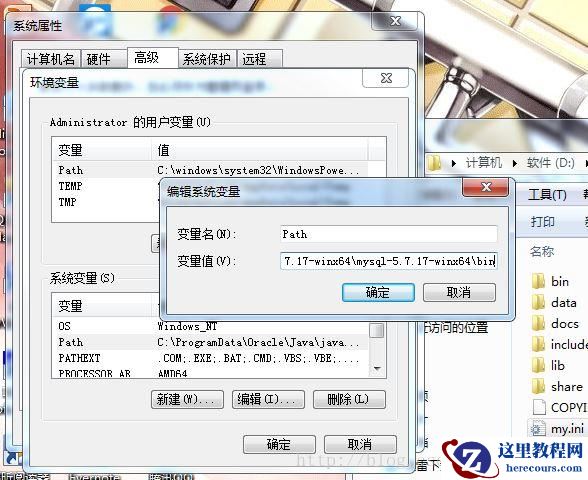The height and width of the screenshot is (480, 588).
Task: Click 取消 in the edit system variable dialog
Action: pyautogui.click(x=459, y=292)
